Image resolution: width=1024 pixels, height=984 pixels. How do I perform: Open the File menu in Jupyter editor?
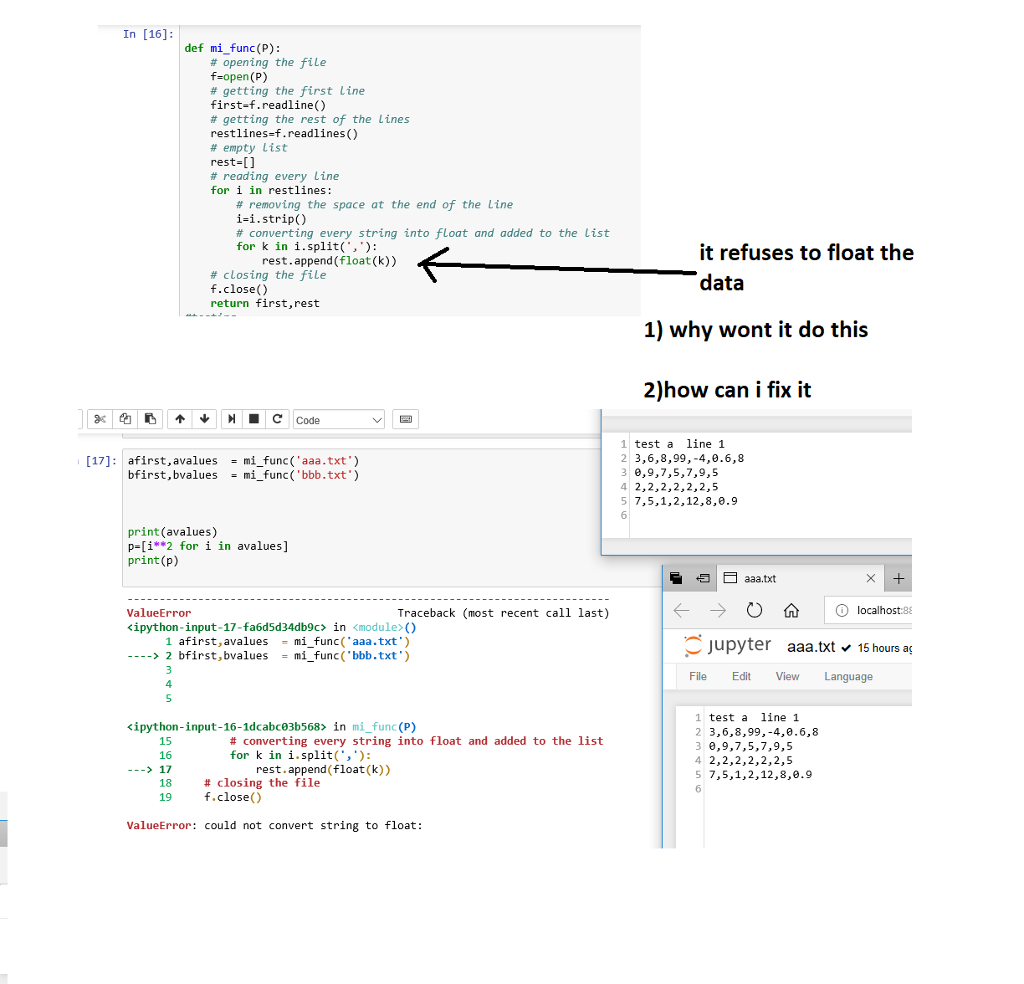point(697,676)
